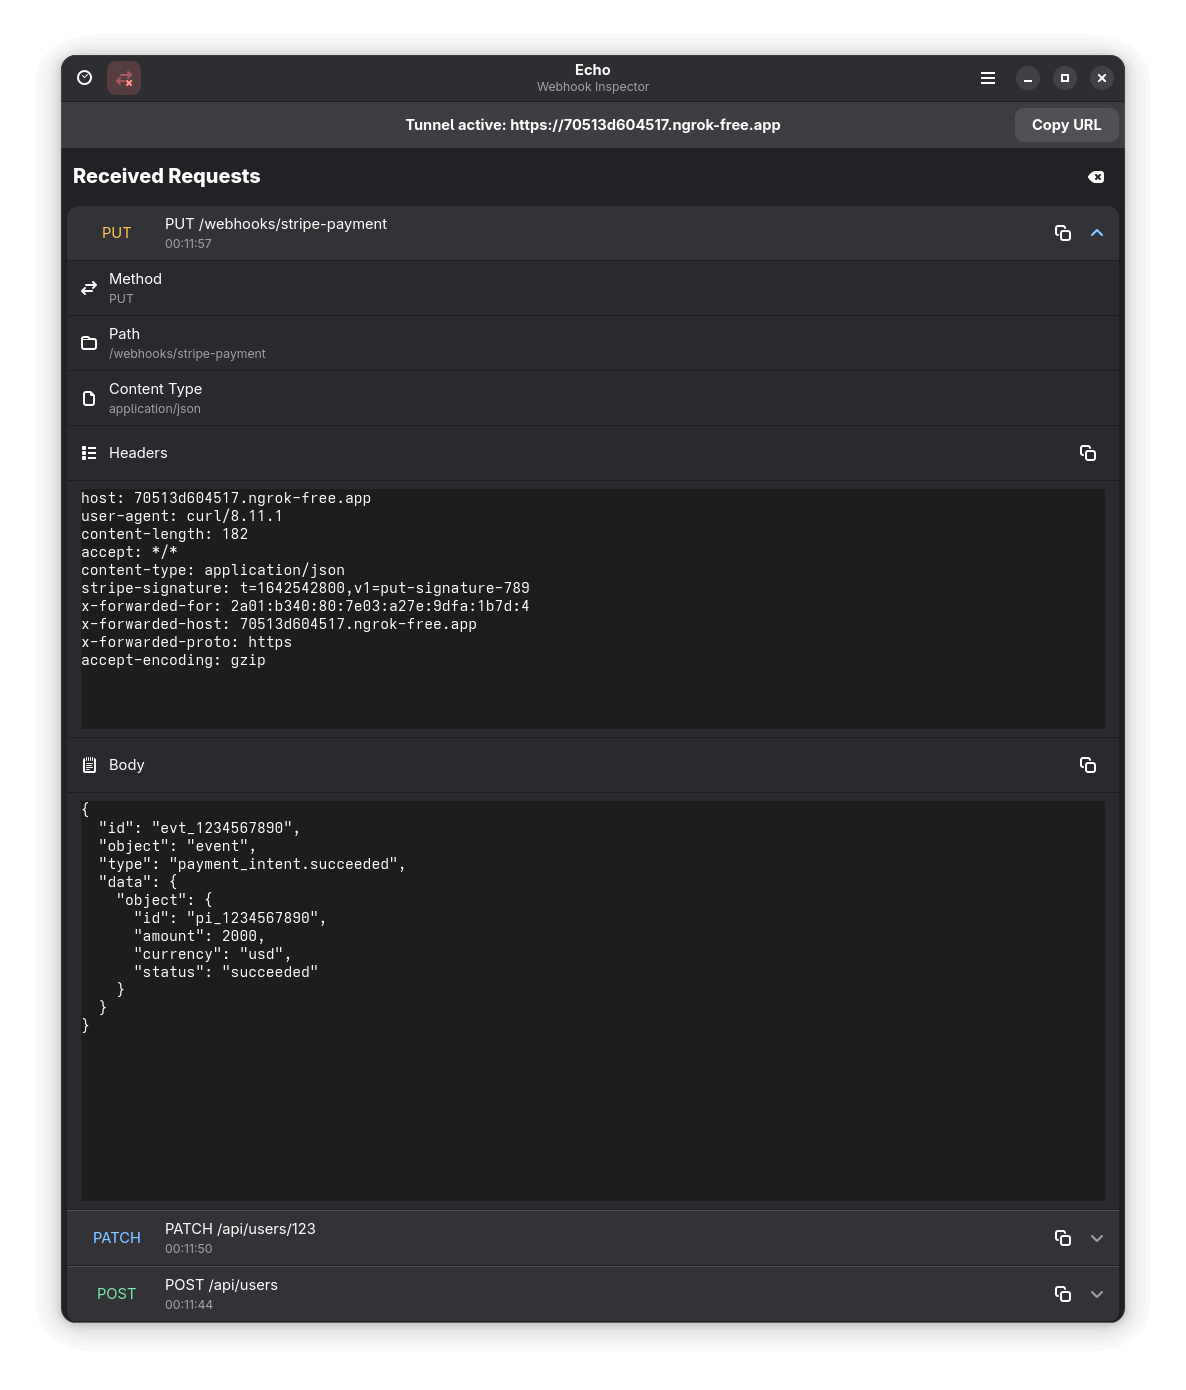The width and height of the screenshot is (1186, 1390).
Task: Click the 'Content Type' row label
Action: (155, 389)
